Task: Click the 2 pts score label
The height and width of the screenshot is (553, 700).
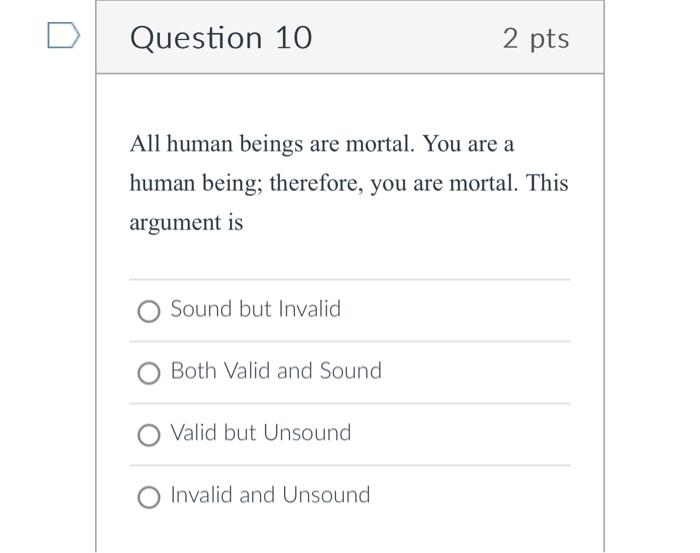Action: [536, 39]
